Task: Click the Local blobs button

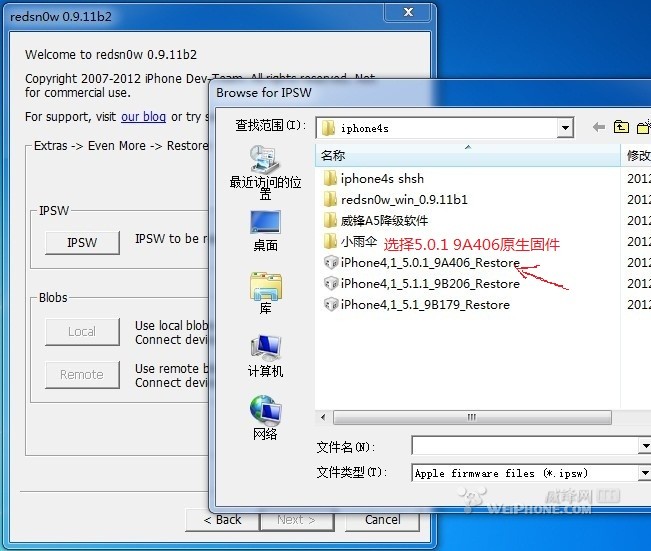Action: (x=82, y=332)
